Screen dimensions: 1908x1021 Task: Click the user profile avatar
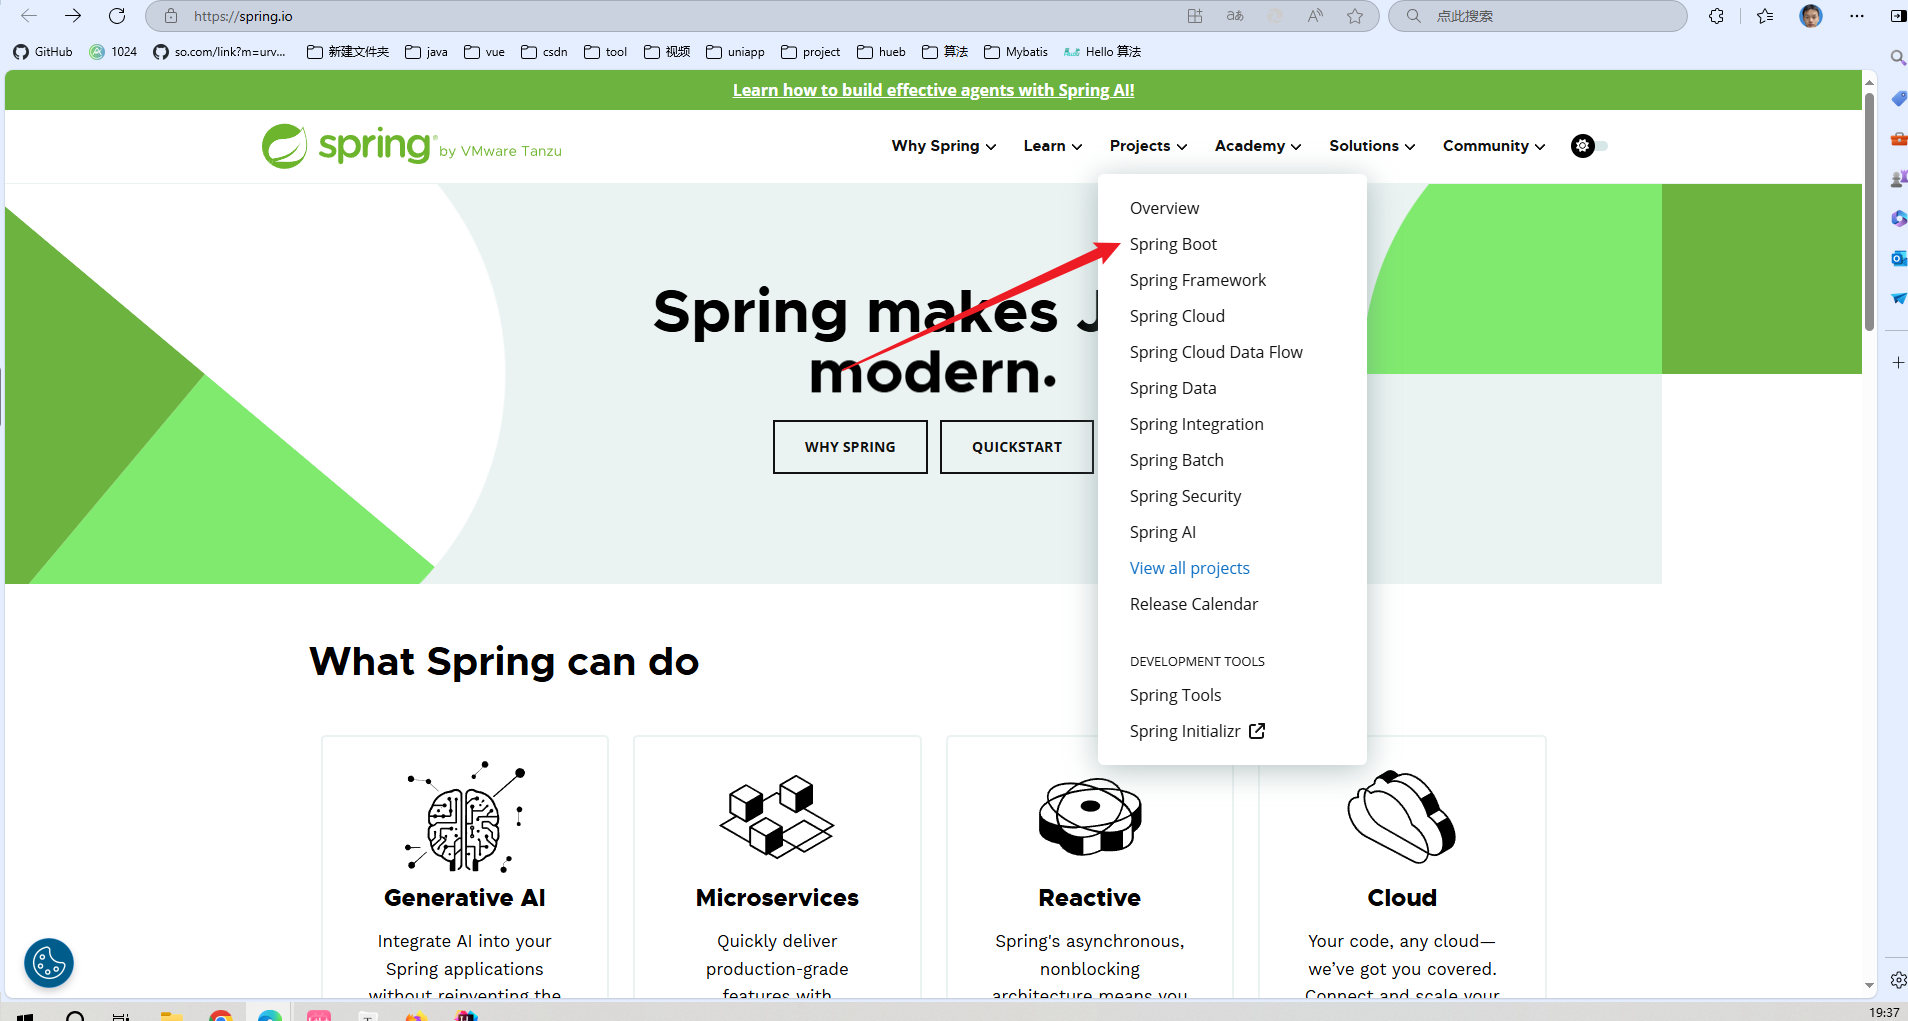1811,16
